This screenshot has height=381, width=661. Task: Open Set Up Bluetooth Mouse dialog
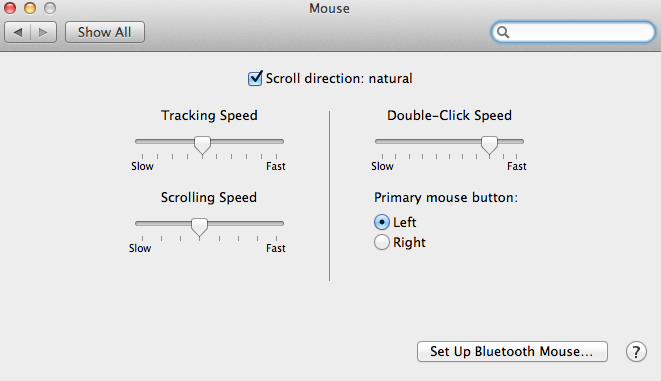[512, 351]
